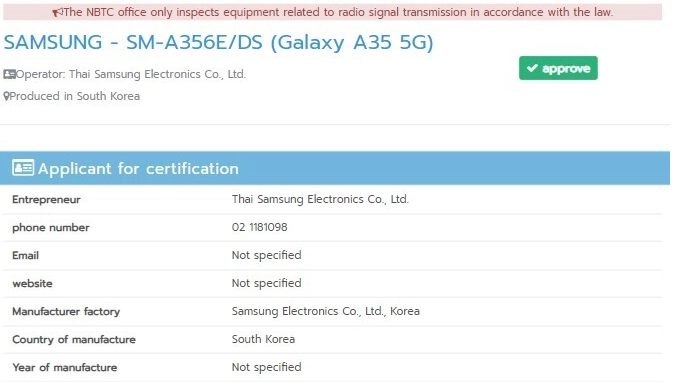This screenshot has height=382, width=682.
Task: Click the Country of manufacture South Korea value
Action: tap(263, 339)
